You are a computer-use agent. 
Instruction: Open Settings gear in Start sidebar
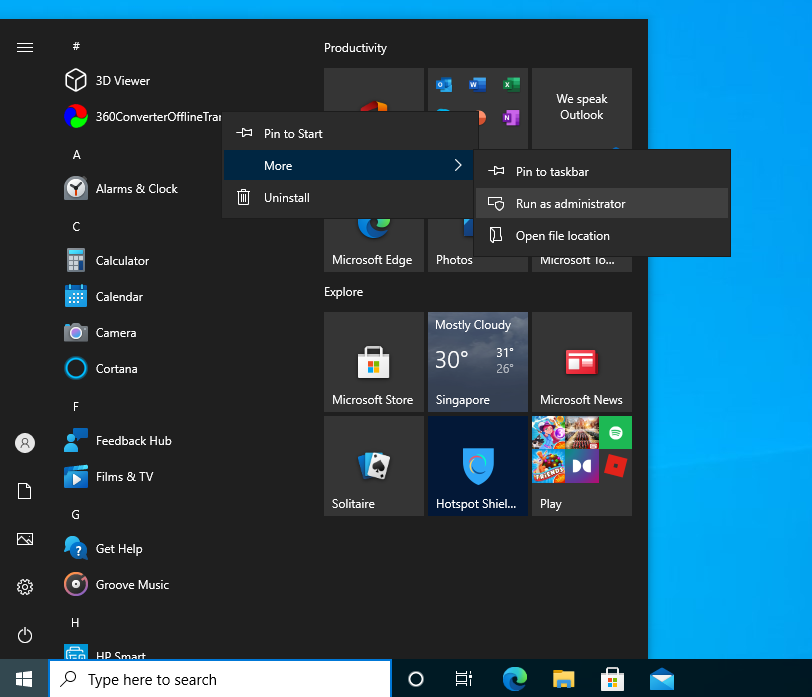[25, 587]
